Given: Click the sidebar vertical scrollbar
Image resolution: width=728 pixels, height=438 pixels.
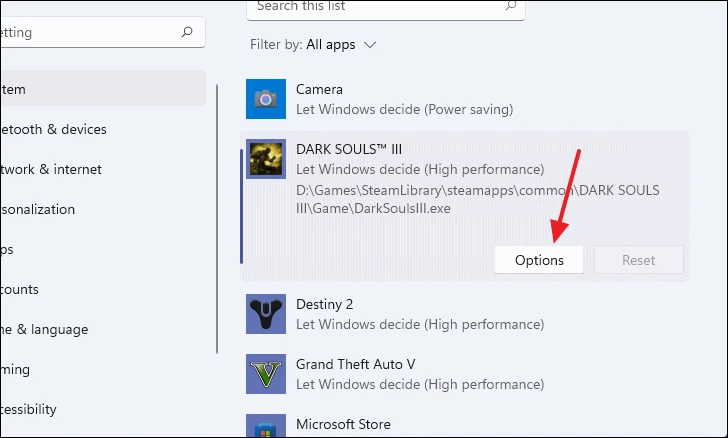Looking at the screenshot, I should [217, 219].
